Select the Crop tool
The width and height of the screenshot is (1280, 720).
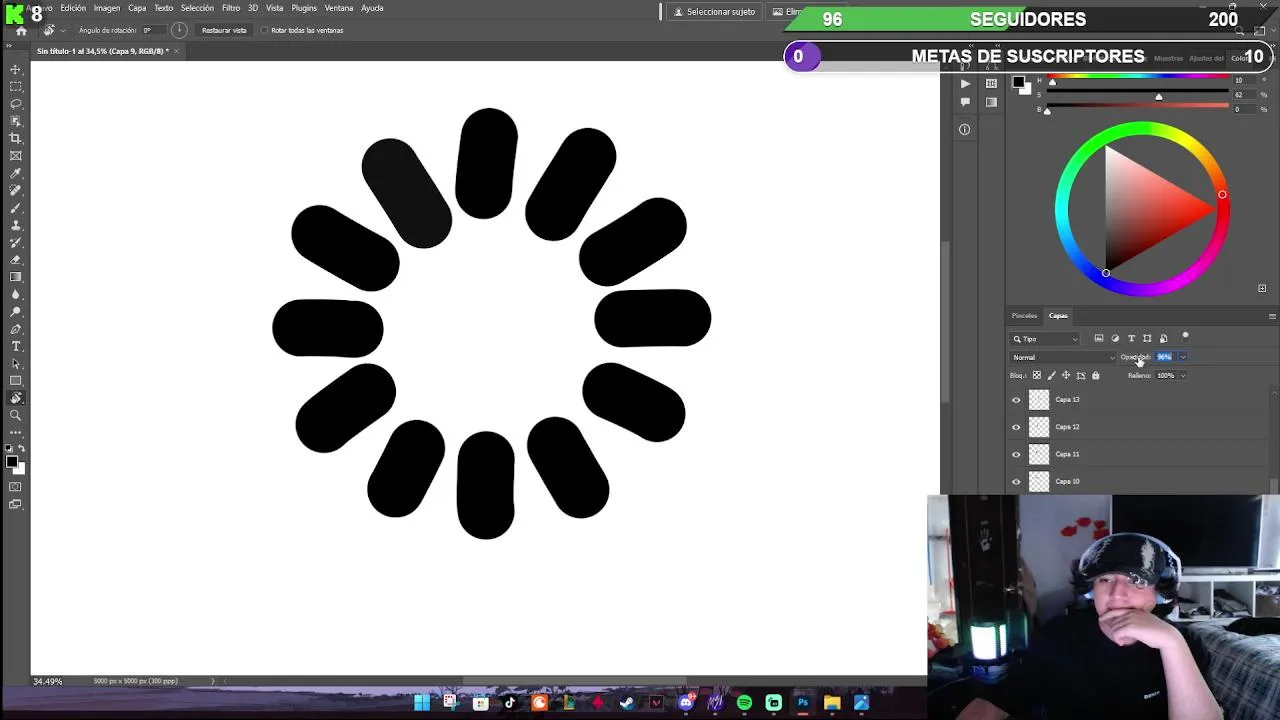click(16, 138)
